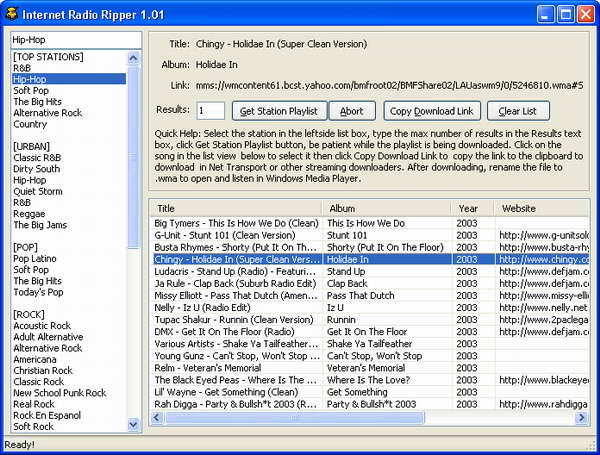This screenshot has height=455, width=600.
Task: Minimize the Internet Radio Ripper window
Action: click(545, 15)
